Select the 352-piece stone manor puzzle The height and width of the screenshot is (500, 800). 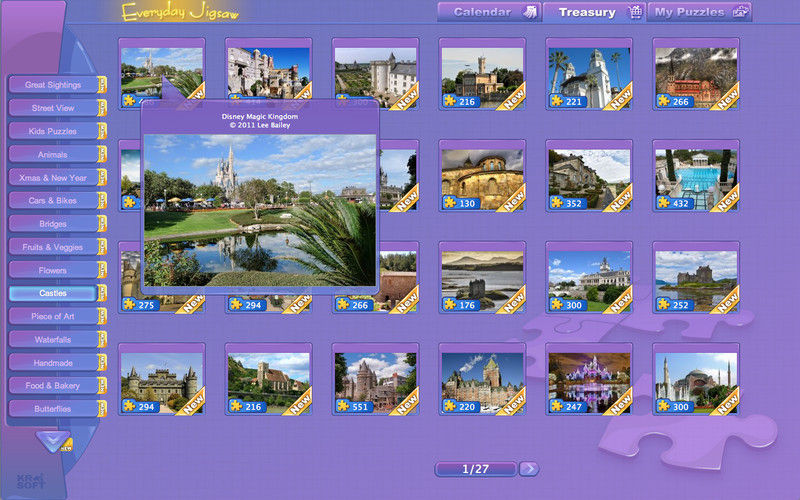tap(589, 176)
